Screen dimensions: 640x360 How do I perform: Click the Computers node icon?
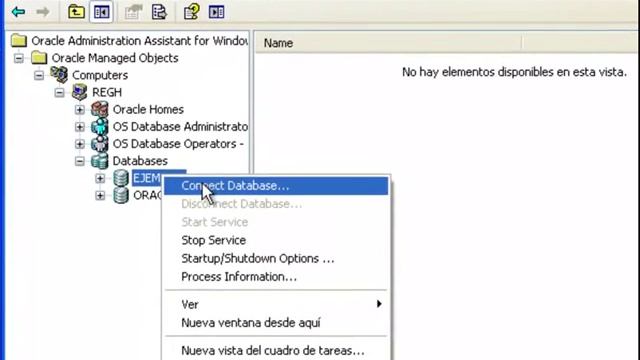click(x=59, y=74)
